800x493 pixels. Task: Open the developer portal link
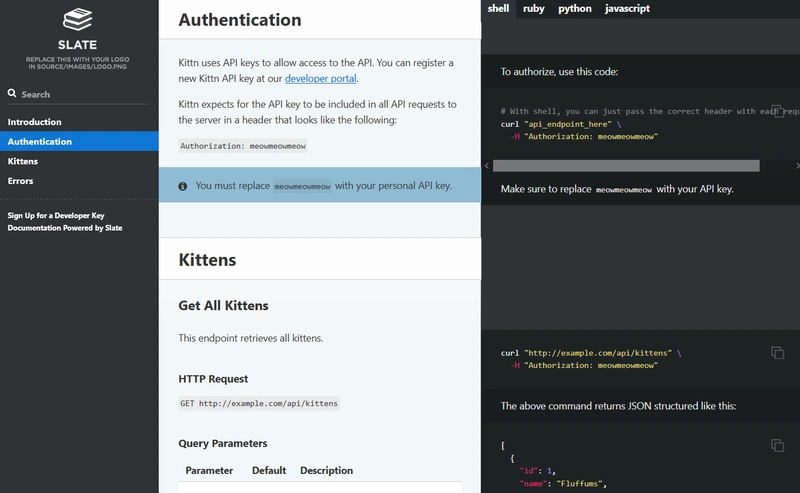click(x=320, y=78)
